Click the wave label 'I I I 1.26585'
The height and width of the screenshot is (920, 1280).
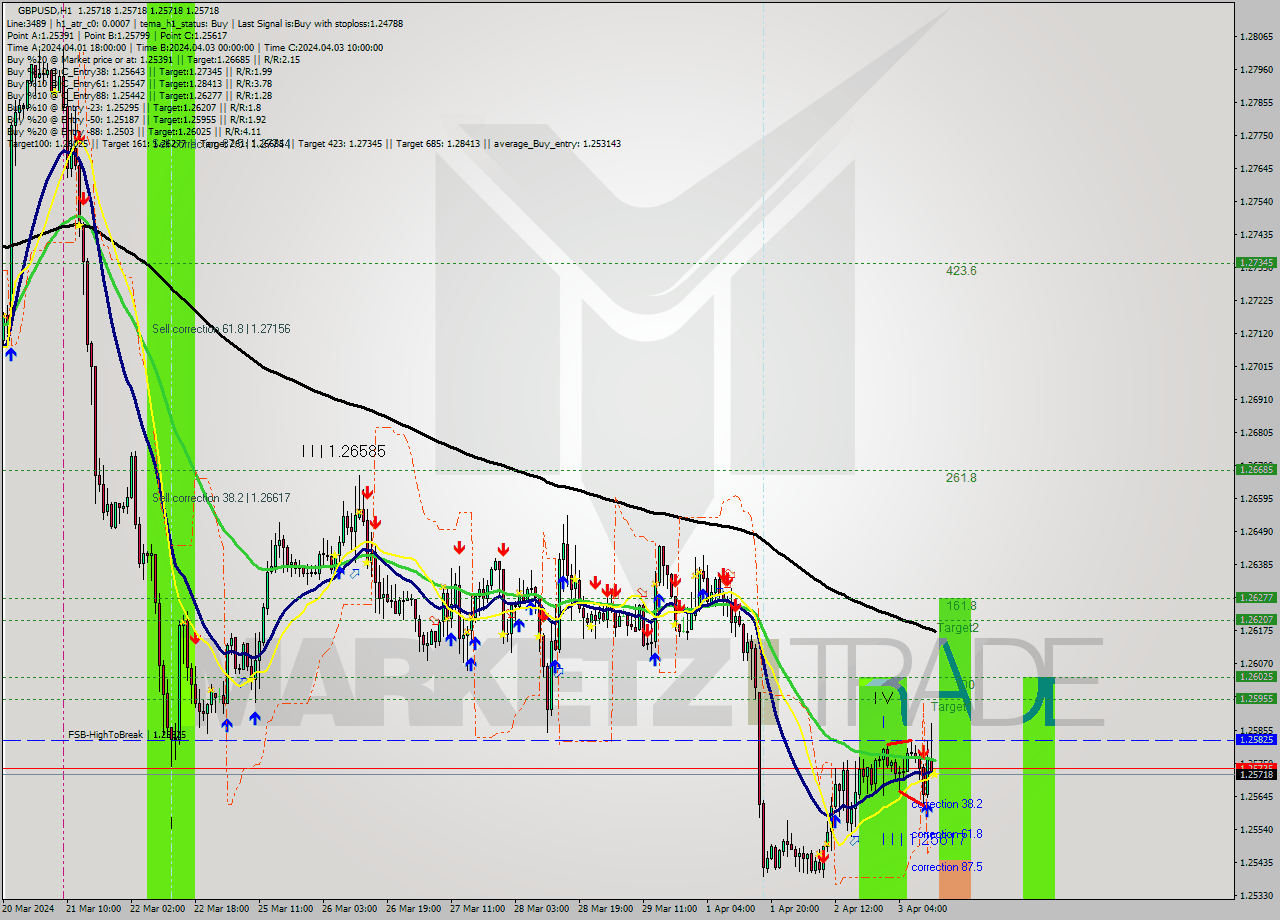tap(343, 452)
